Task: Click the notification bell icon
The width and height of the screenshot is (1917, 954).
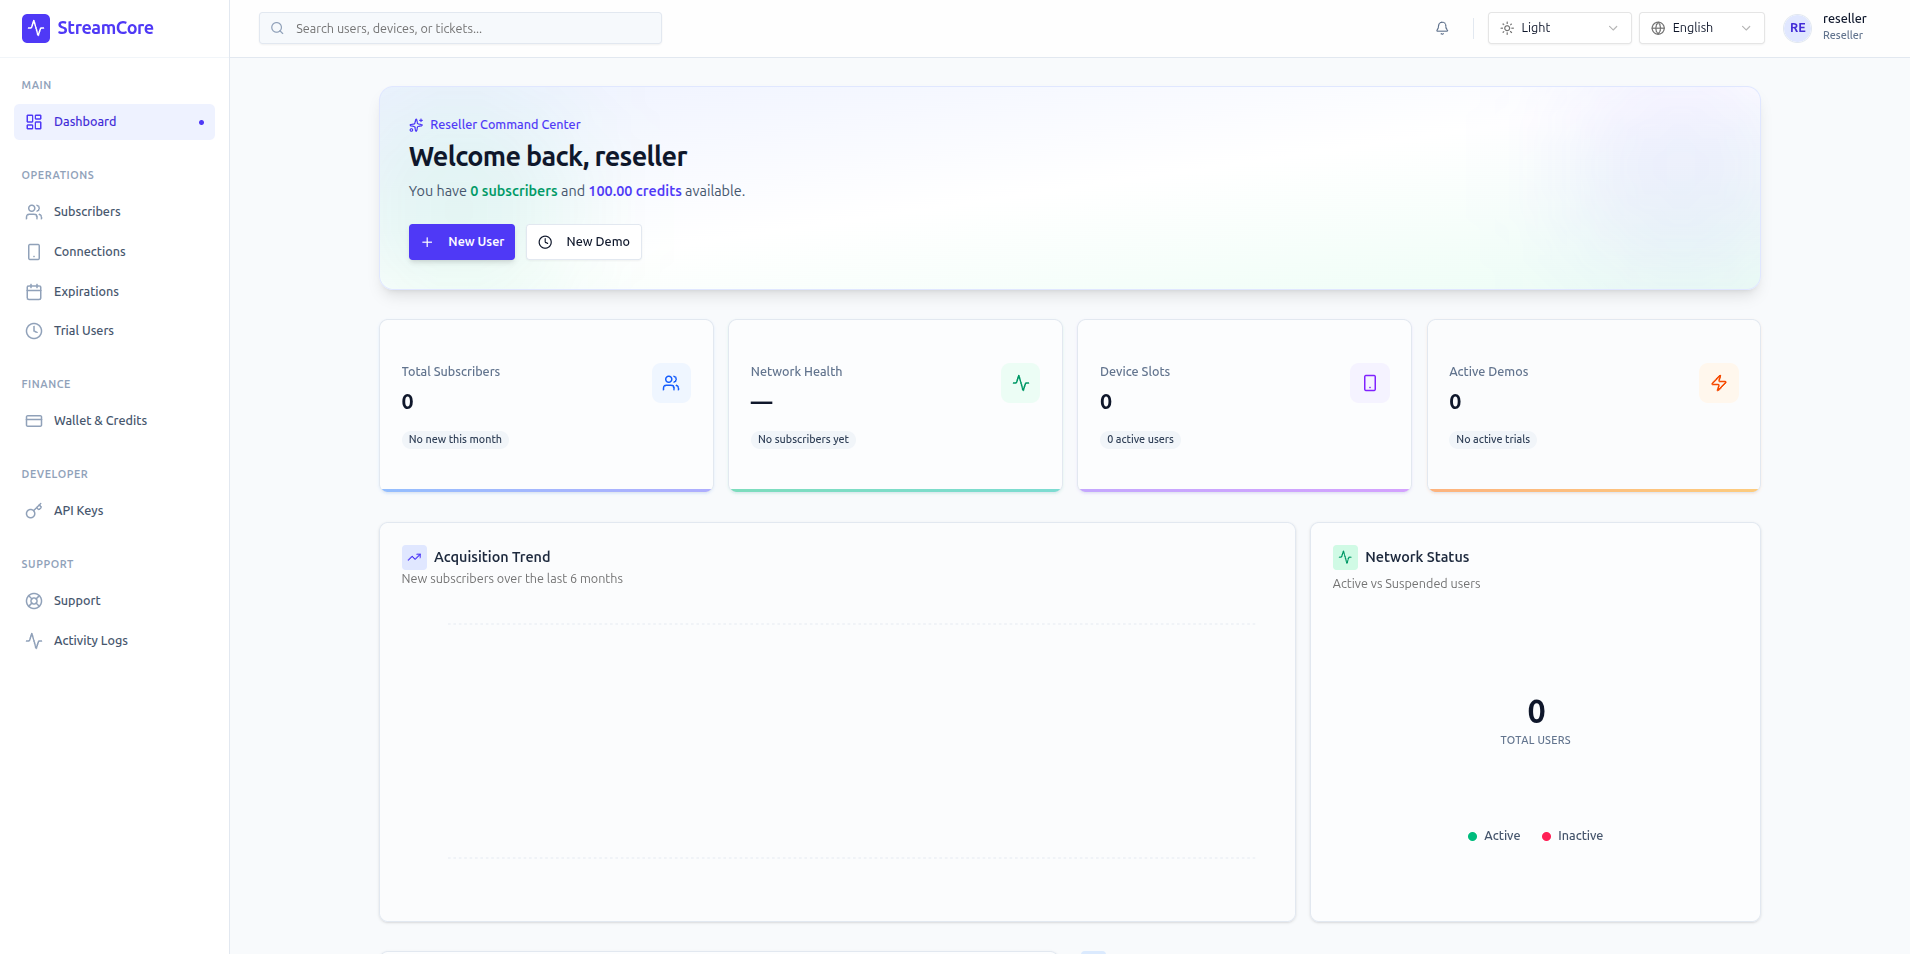Action: [1442, 28]
